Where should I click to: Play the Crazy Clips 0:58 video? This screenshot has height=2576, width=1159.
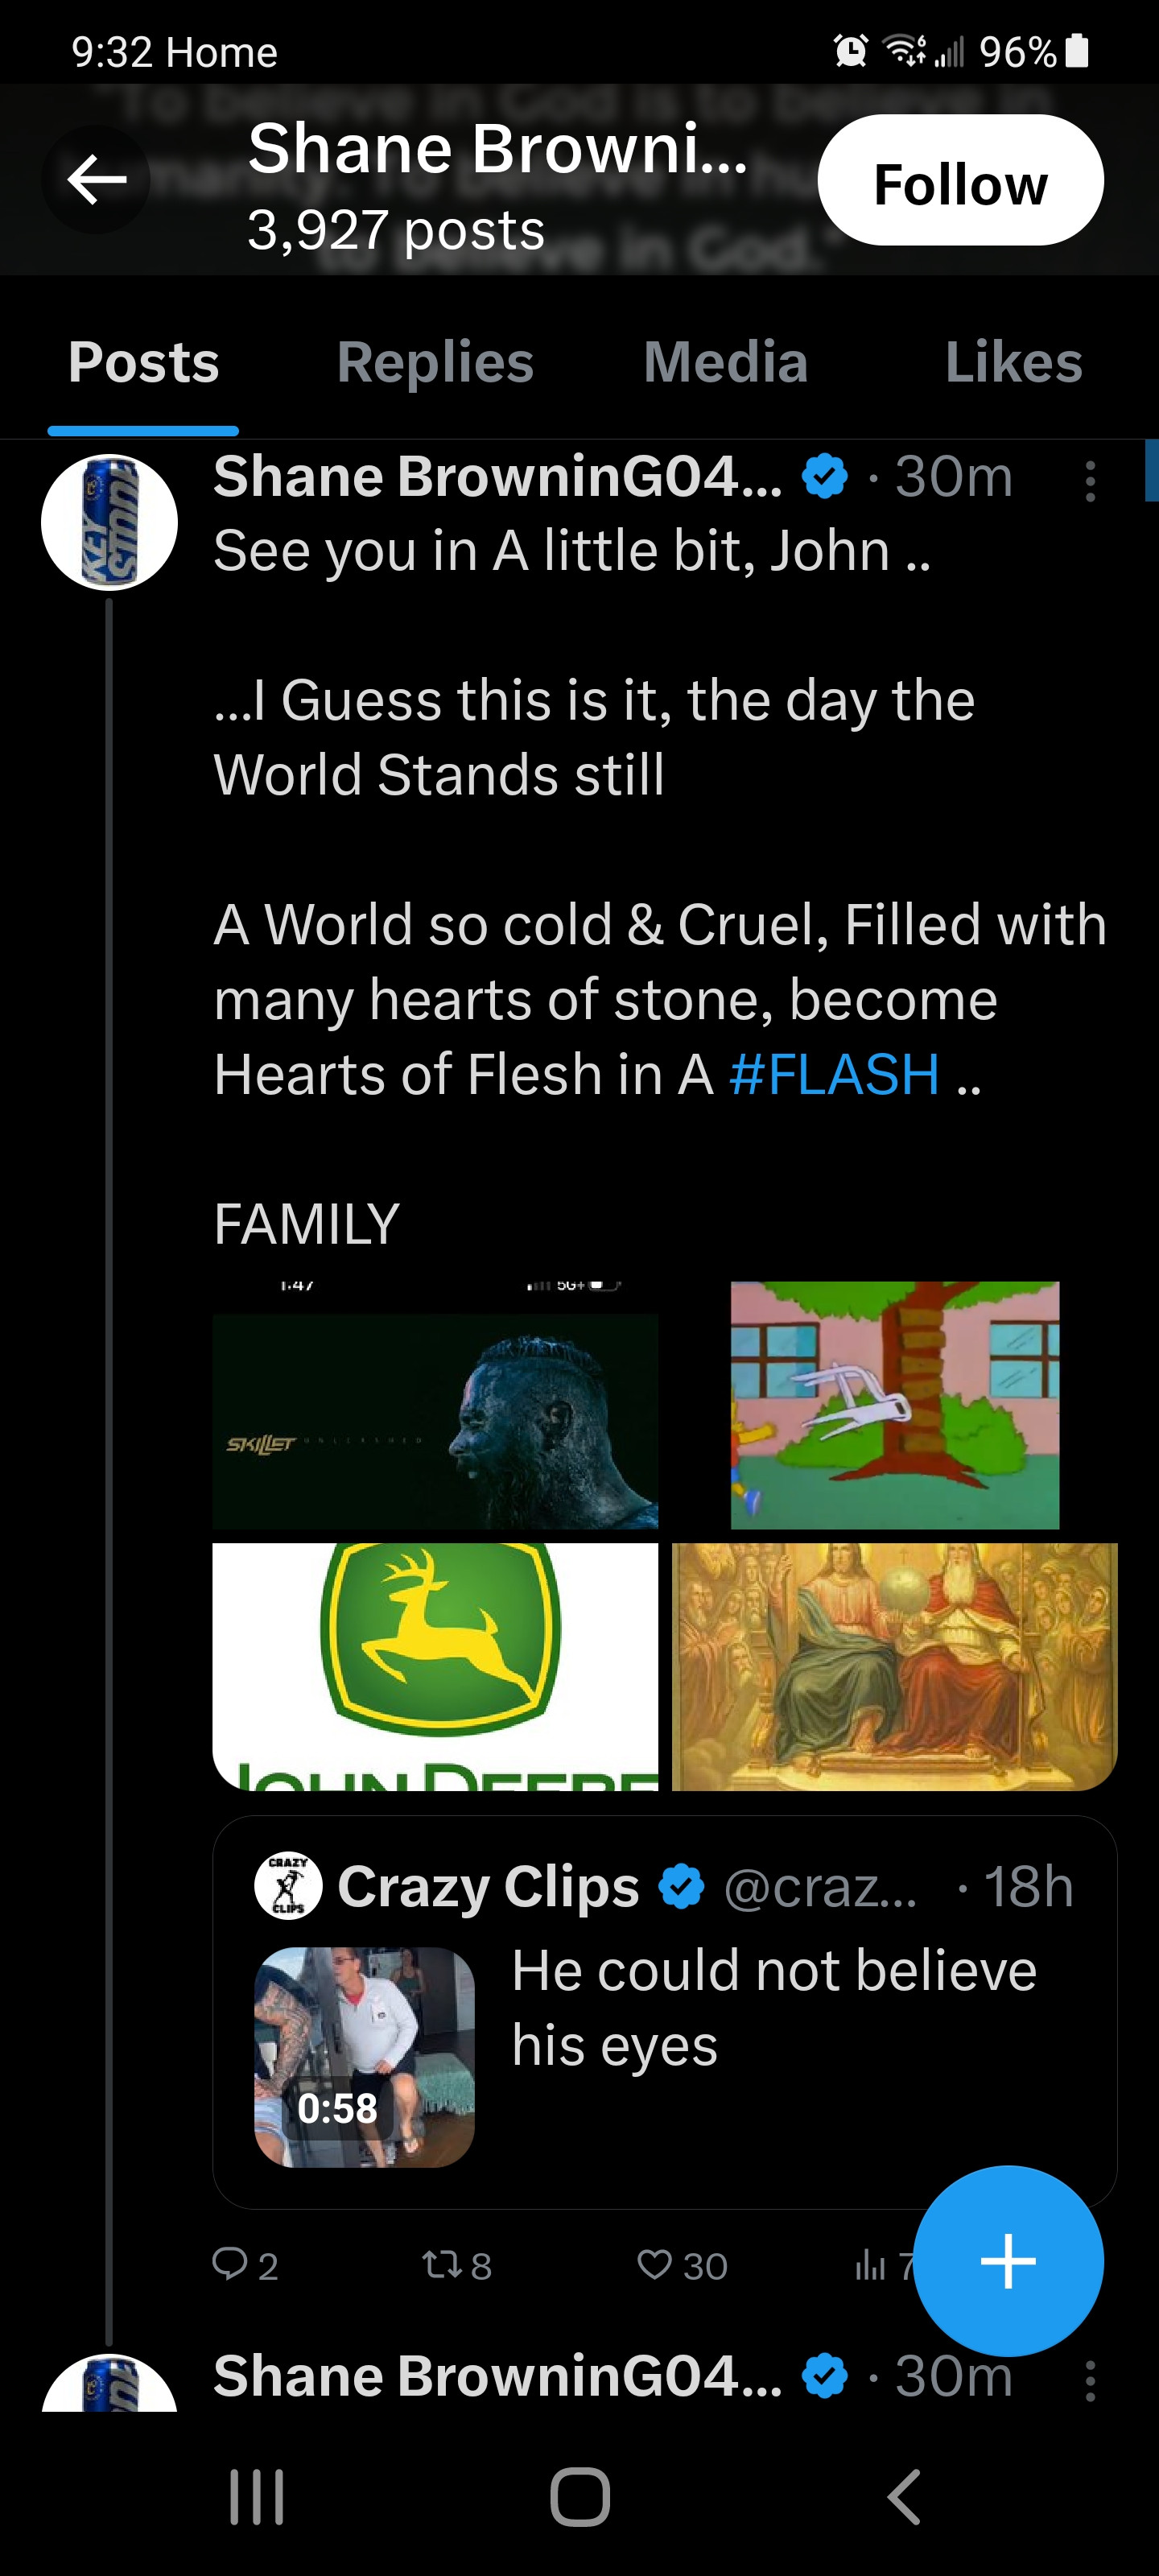click(364, 2057)
